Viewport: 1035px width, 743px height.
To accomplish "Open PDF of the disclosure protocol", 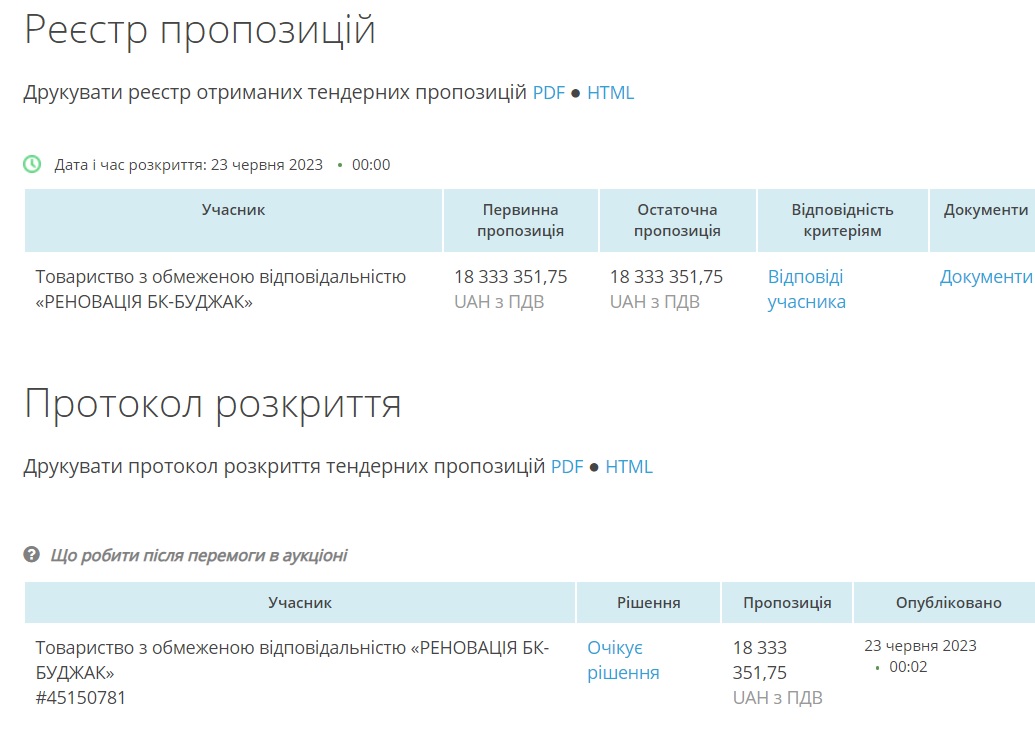I will coord(567,467).
